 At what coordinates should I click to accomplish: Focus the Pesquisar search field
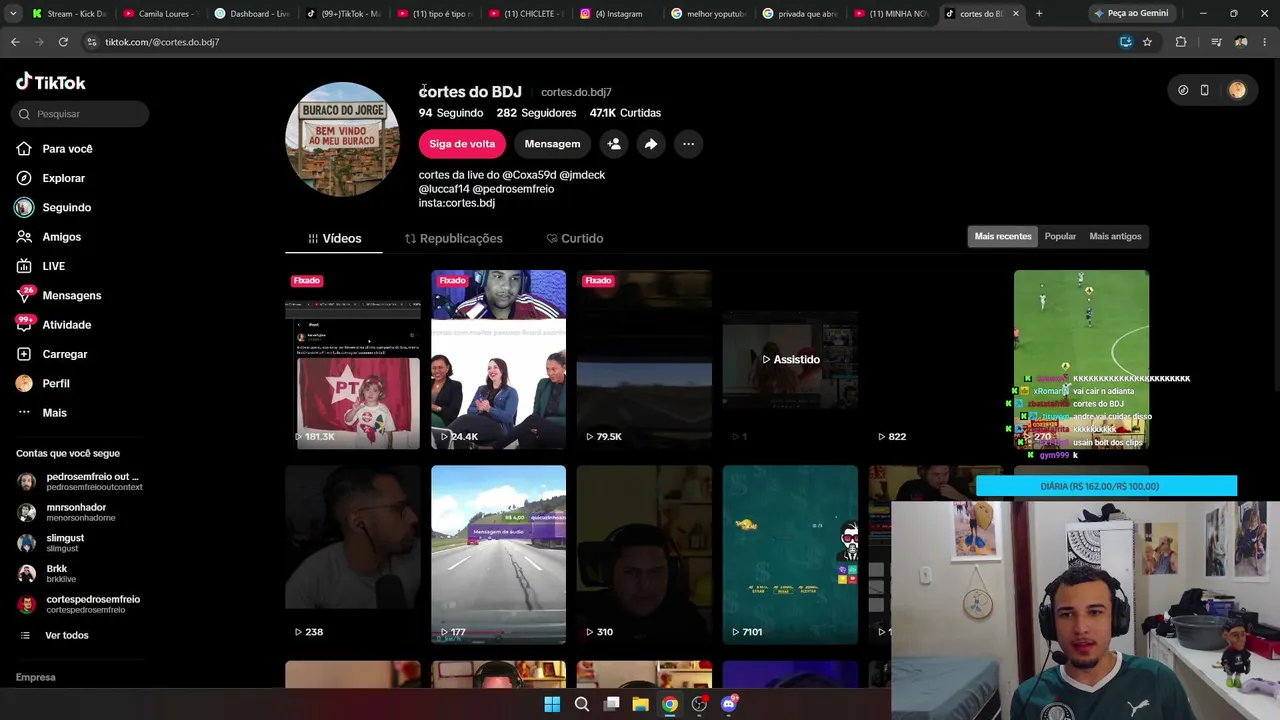80,114
